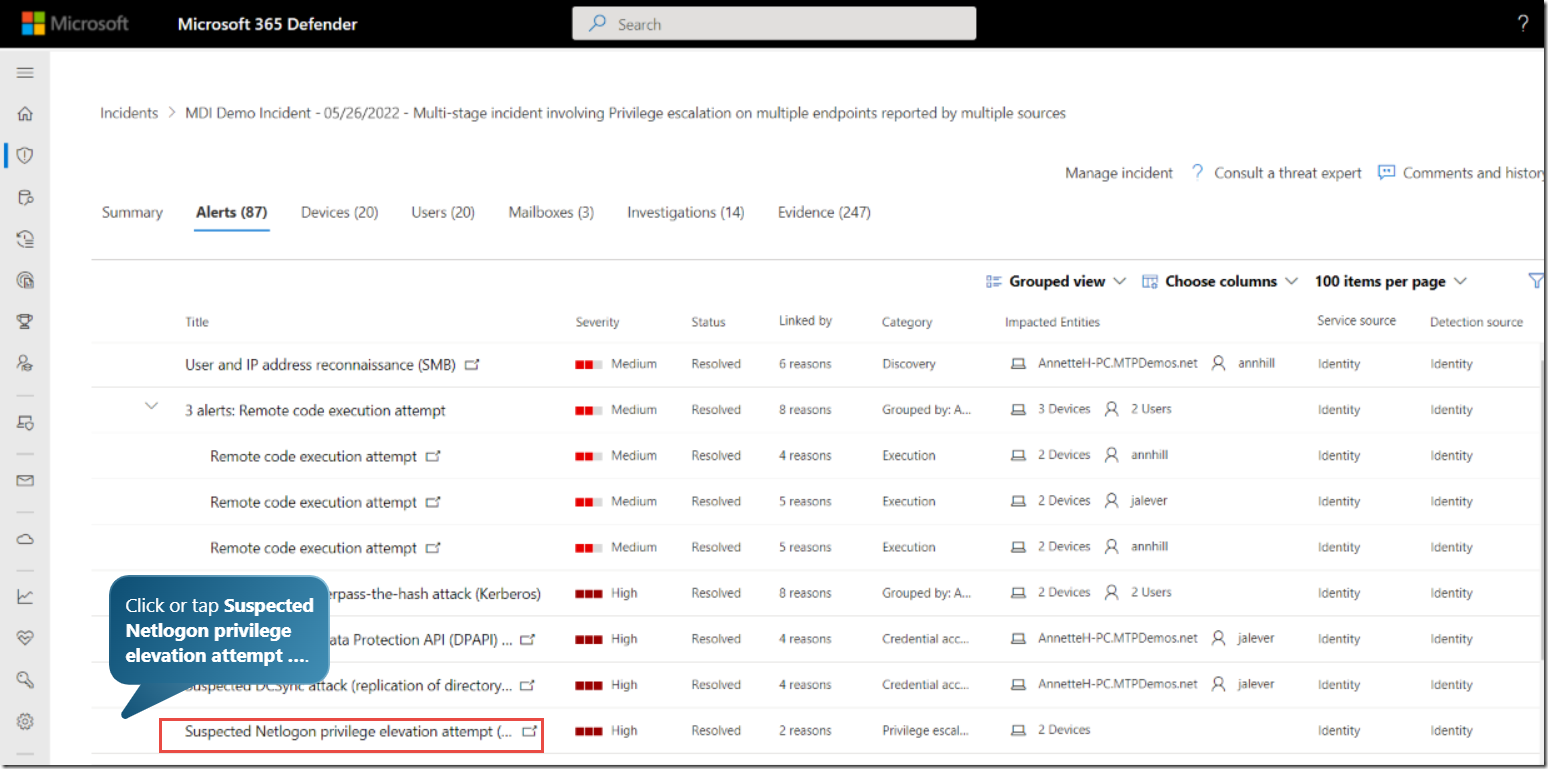Click Privilege escal... category cell
The image size is (1548, 769).
[925, 730]
